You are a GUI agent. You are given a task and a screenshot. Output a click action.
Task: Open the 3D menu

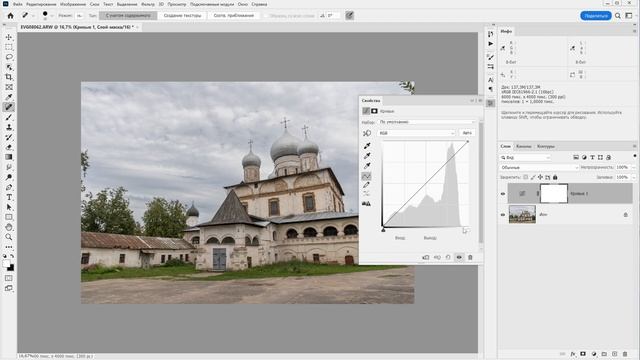click(x=161, y=4)
